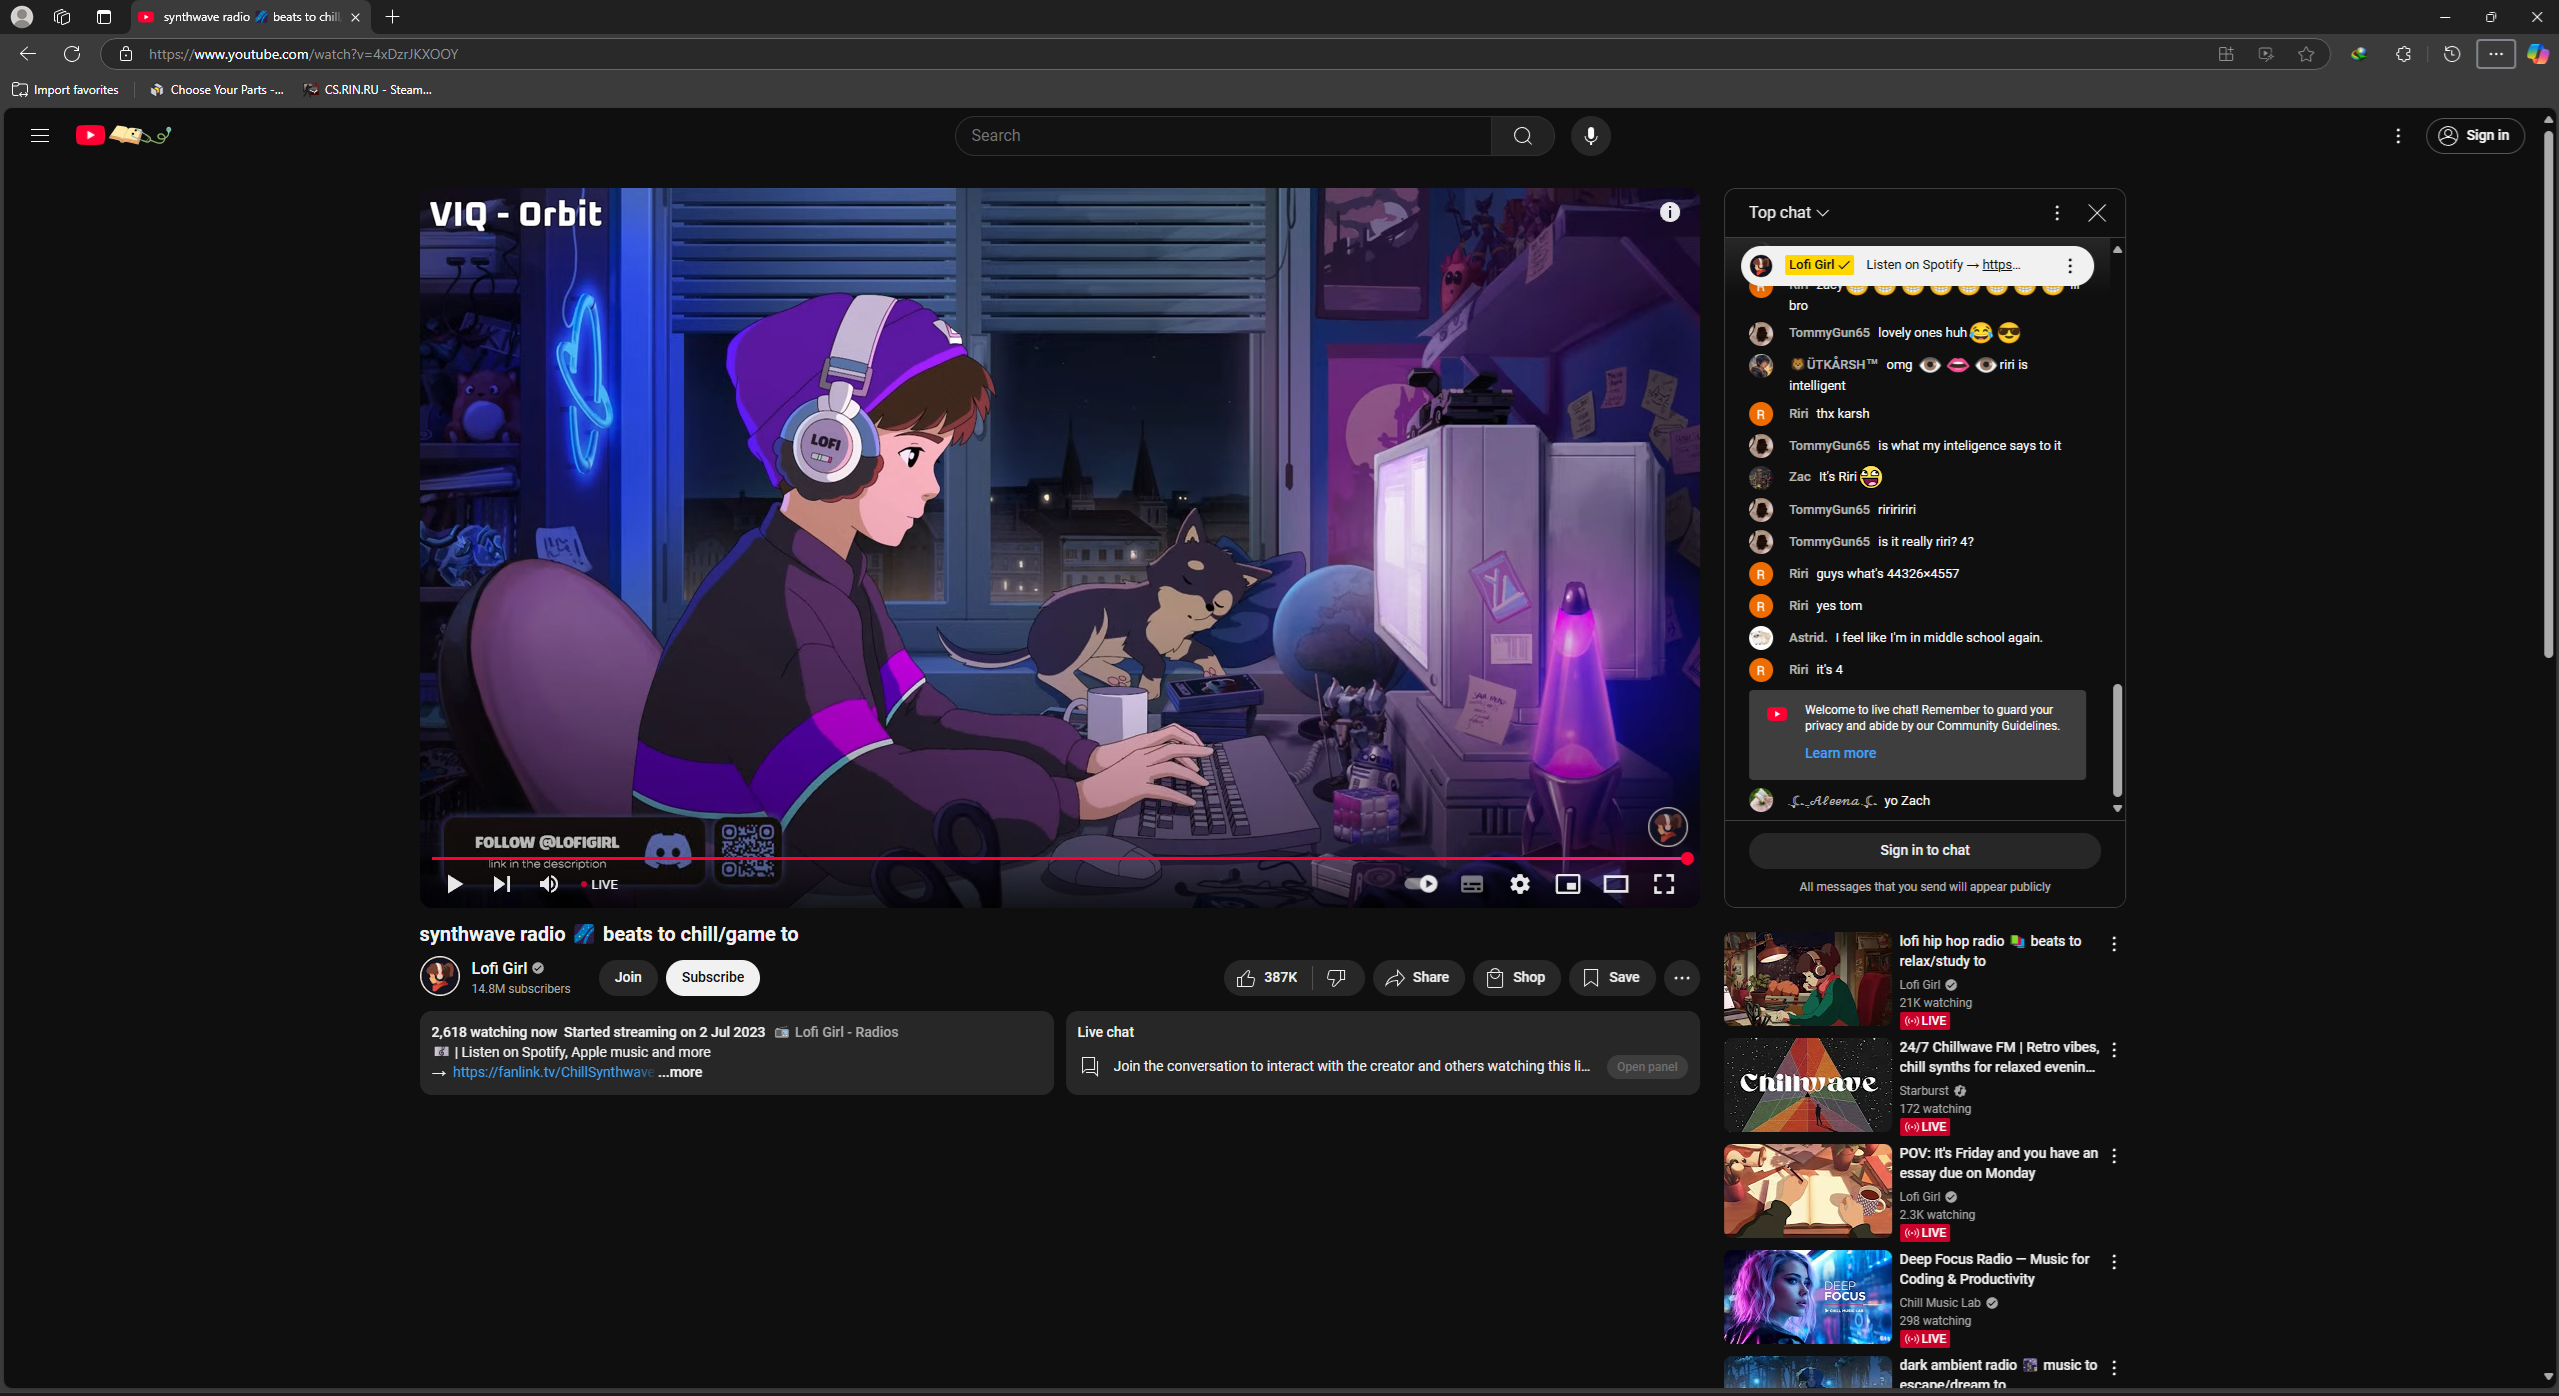Toggle subtitles/closed captions

[x=1471, y=884]
